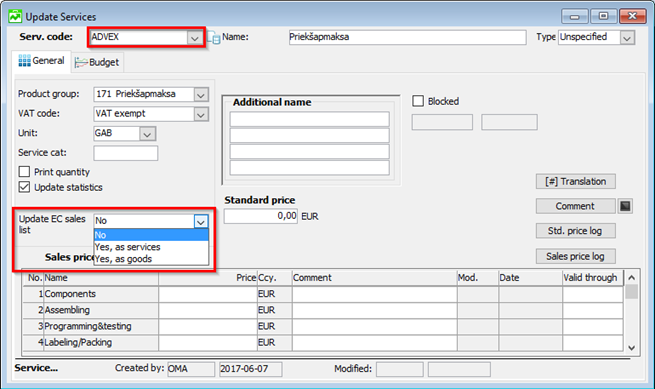Click the created date 2017-06-07 field

click(x=251, y=369)
